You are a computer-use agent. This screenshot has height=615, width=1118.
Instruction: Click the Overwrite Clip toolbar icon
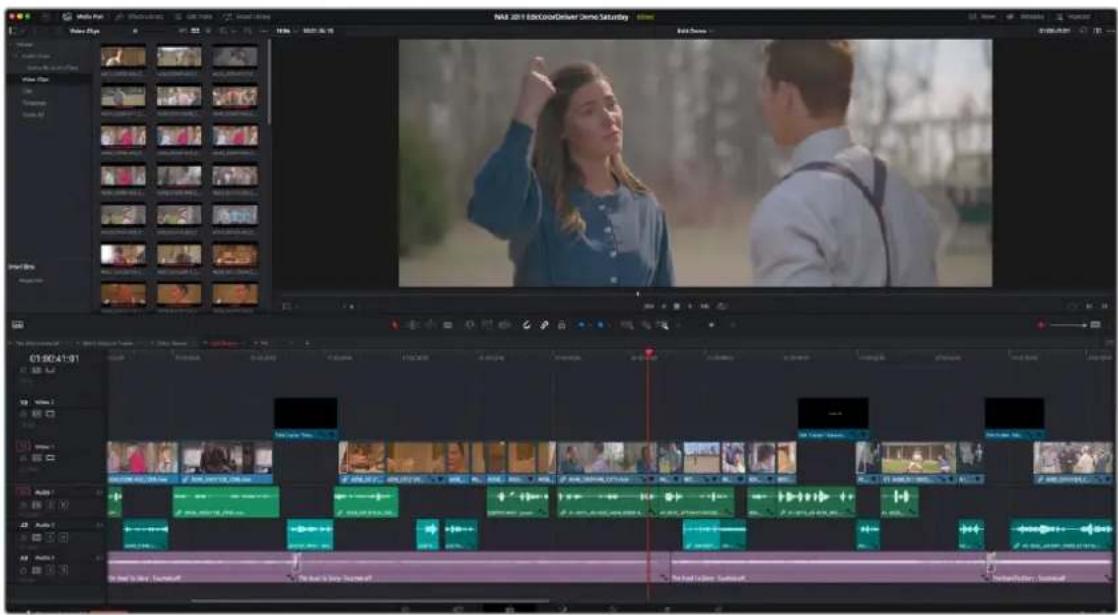click(487, 325)
